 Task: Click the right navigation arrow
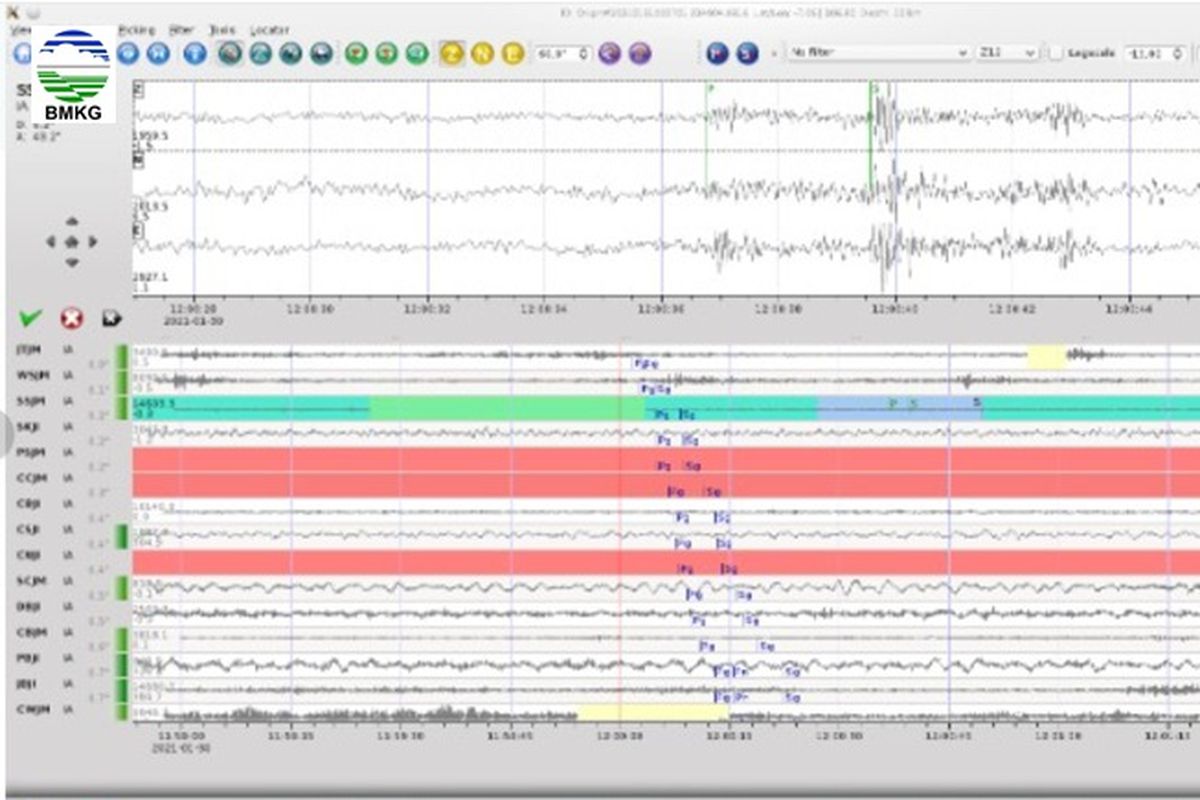pos(93,241)
